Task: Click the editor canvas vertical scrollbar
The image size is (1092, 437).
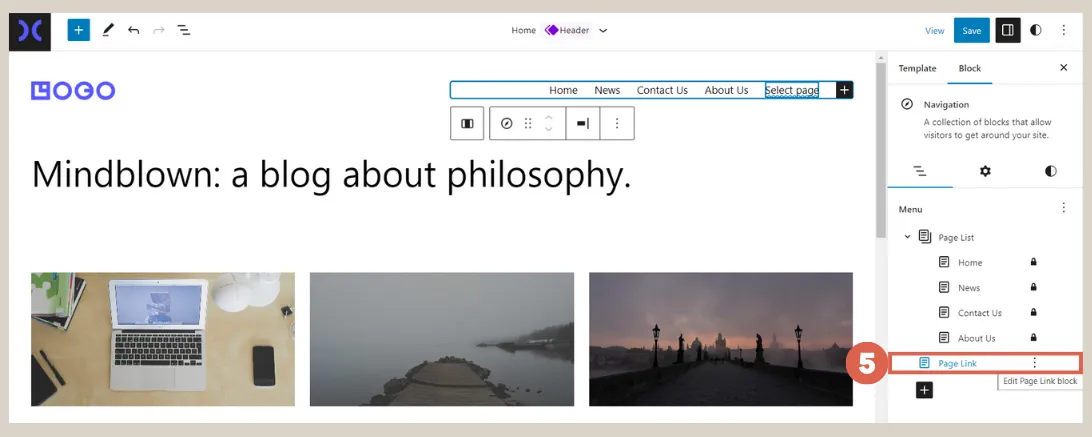Action: pos(881,150)
